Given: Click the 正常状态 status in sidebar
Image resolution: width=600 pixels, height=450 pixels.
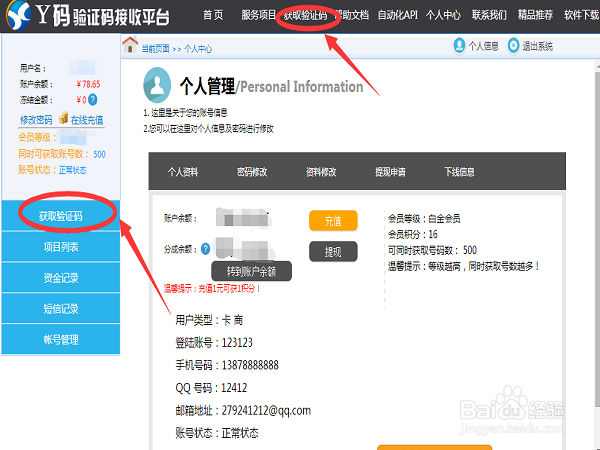Looking at the screenshot, I should (x=72, y=170).
